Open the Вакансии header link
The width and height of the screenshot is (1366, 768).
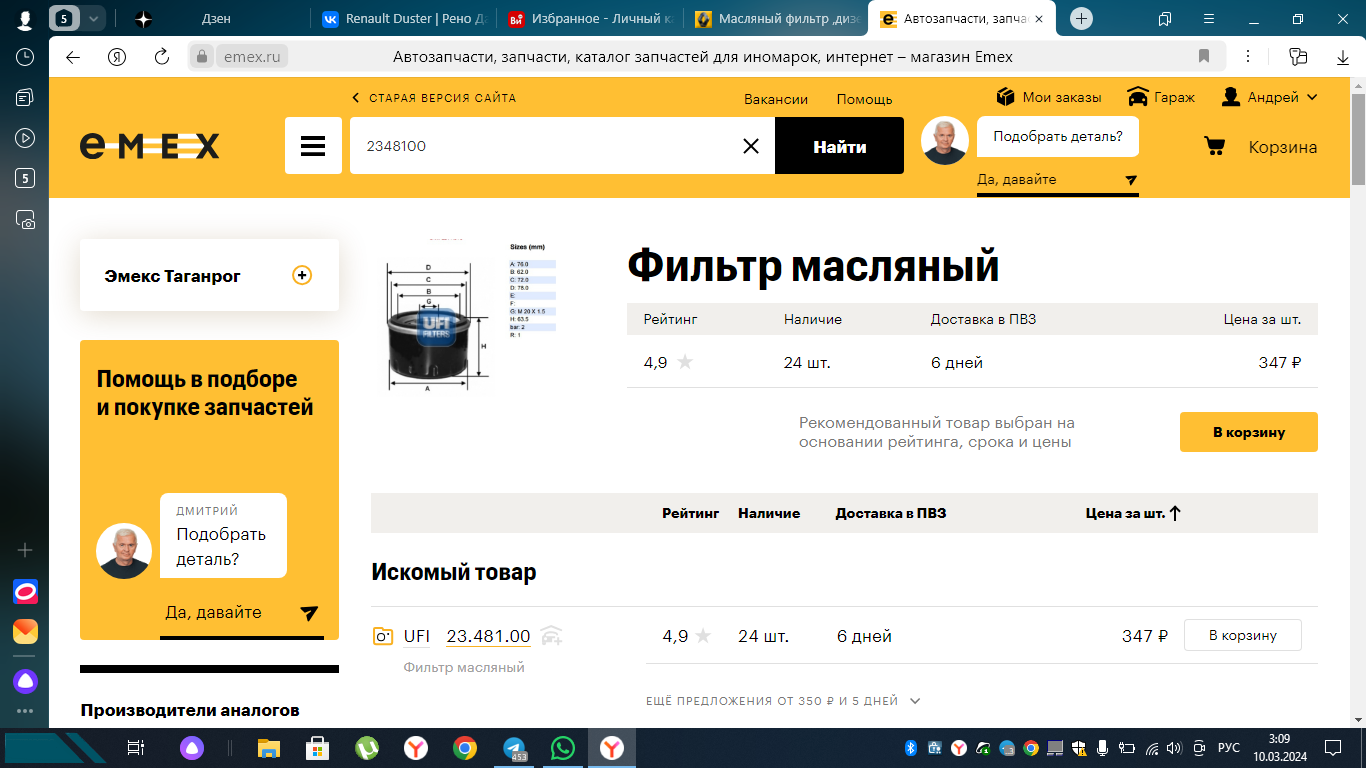(776, 99)
